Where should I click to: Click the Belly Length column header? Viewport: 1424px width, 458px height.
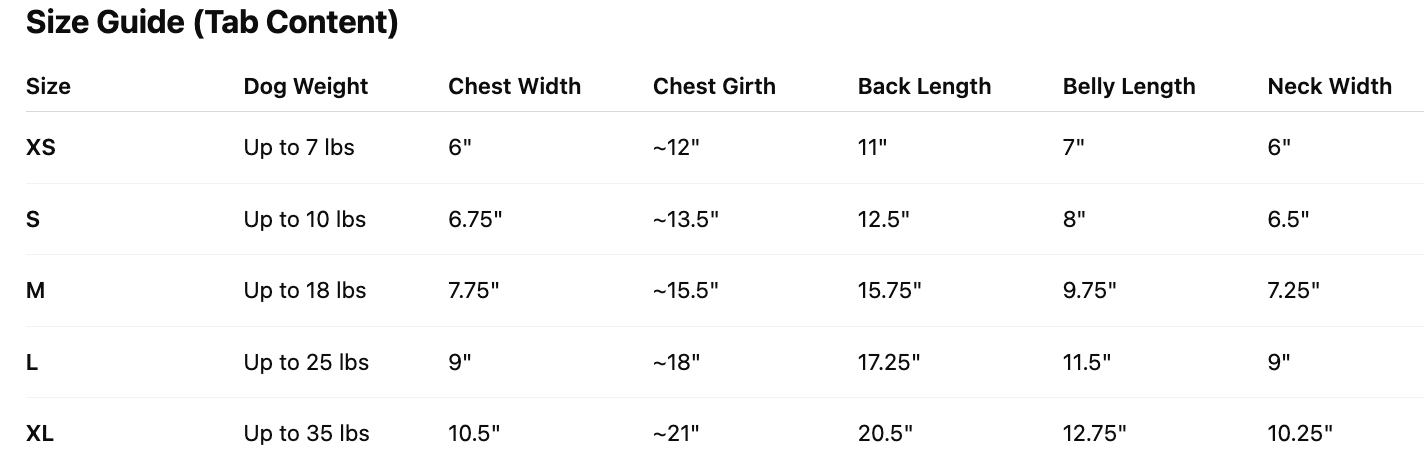(1129, 87)
